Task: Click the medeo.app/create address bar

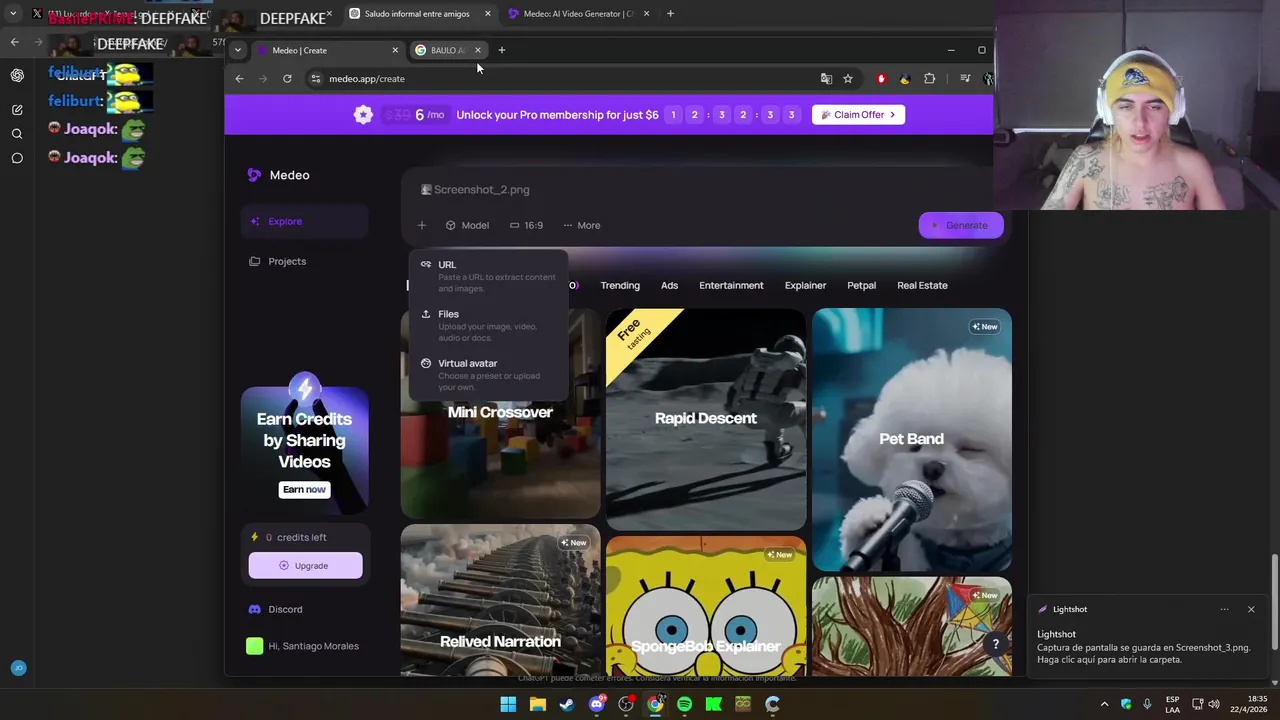Action: pyautogui.click(x=560, y=79)
